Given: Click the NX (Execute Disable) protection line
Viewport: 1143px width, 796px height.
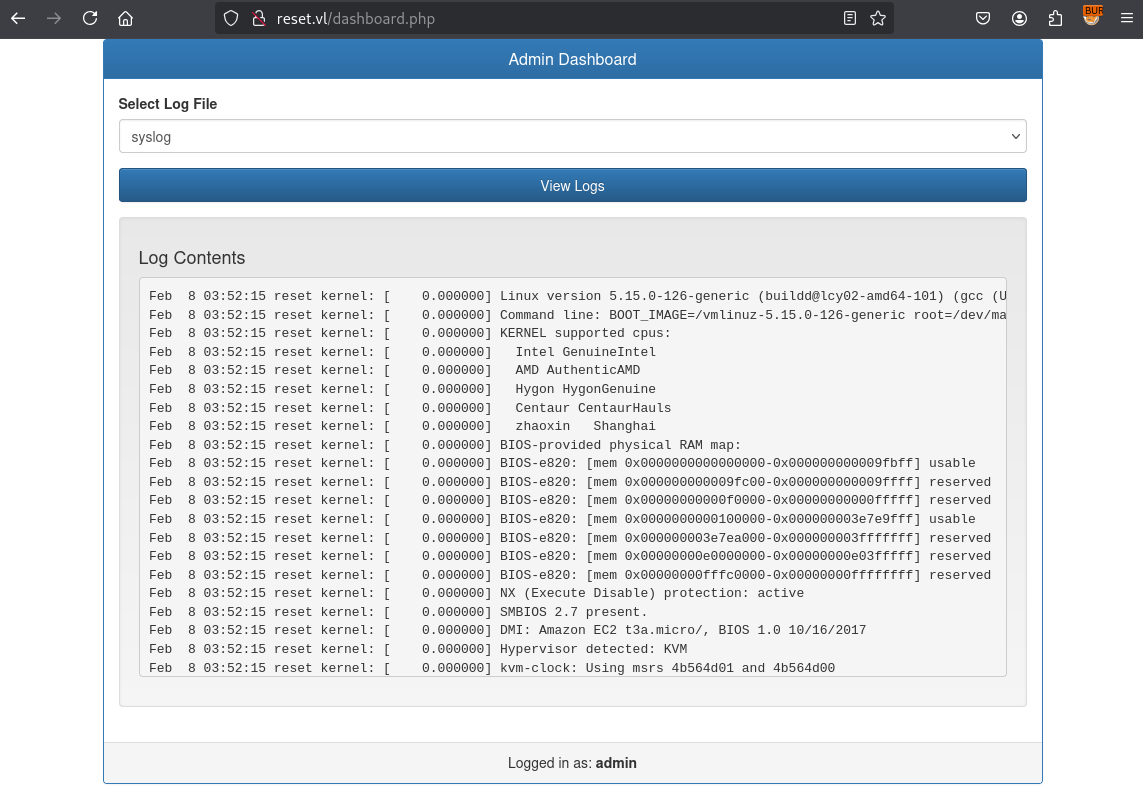Looking at the screenshot, I should (x=476, y=593).
